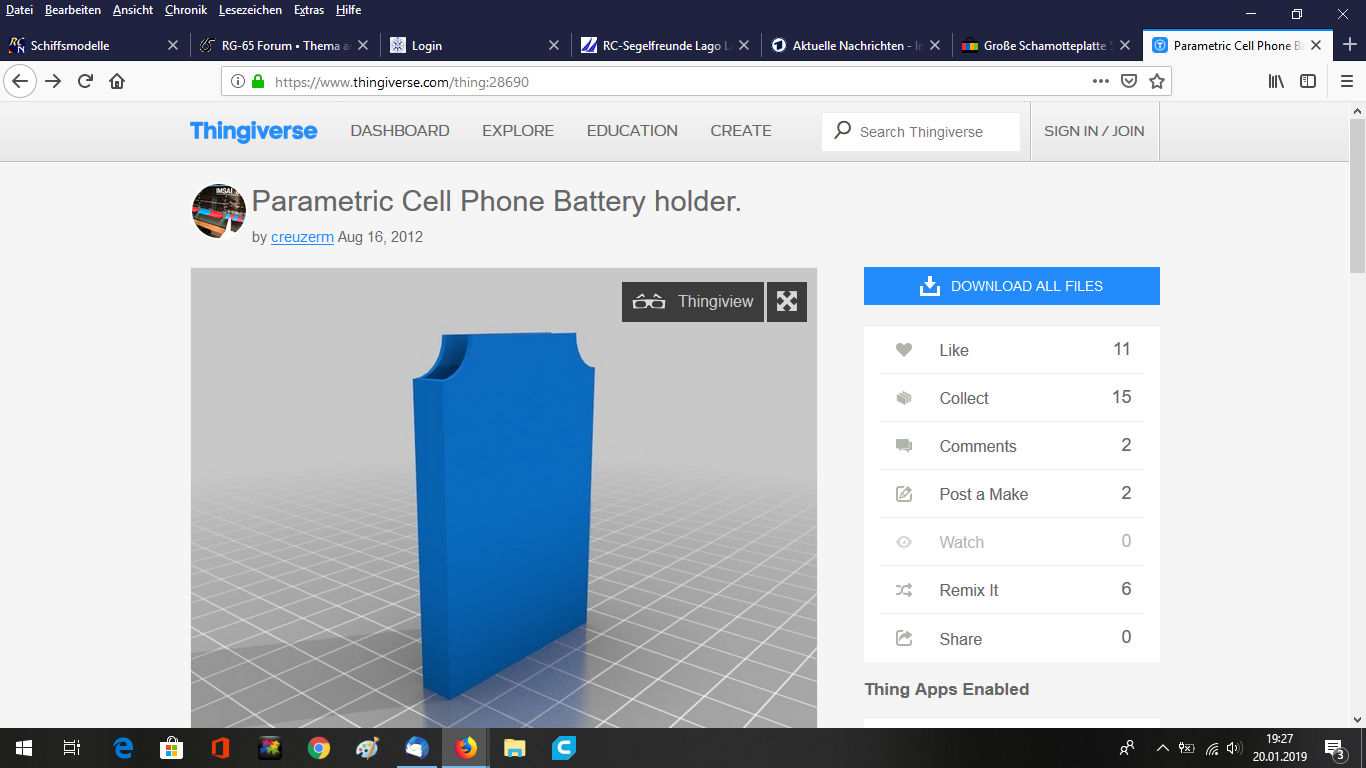Open Firefox hamburger menu

click(1347, 82)
